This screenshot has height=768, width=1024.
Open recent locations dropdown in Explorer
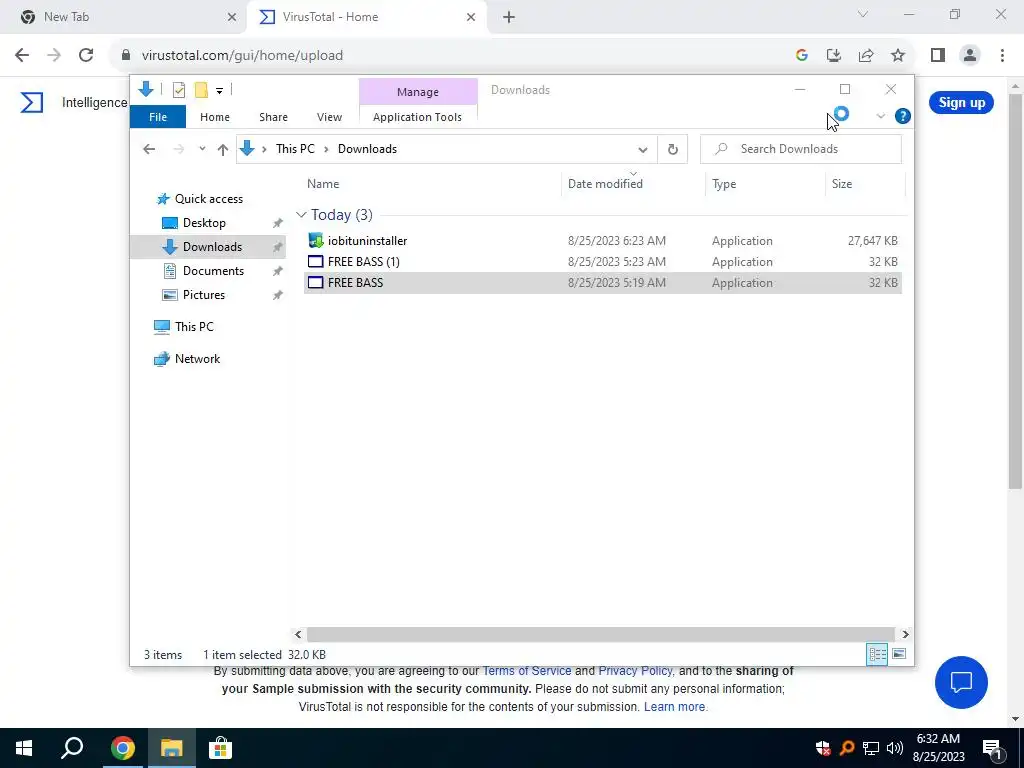(x=202, y=149)
